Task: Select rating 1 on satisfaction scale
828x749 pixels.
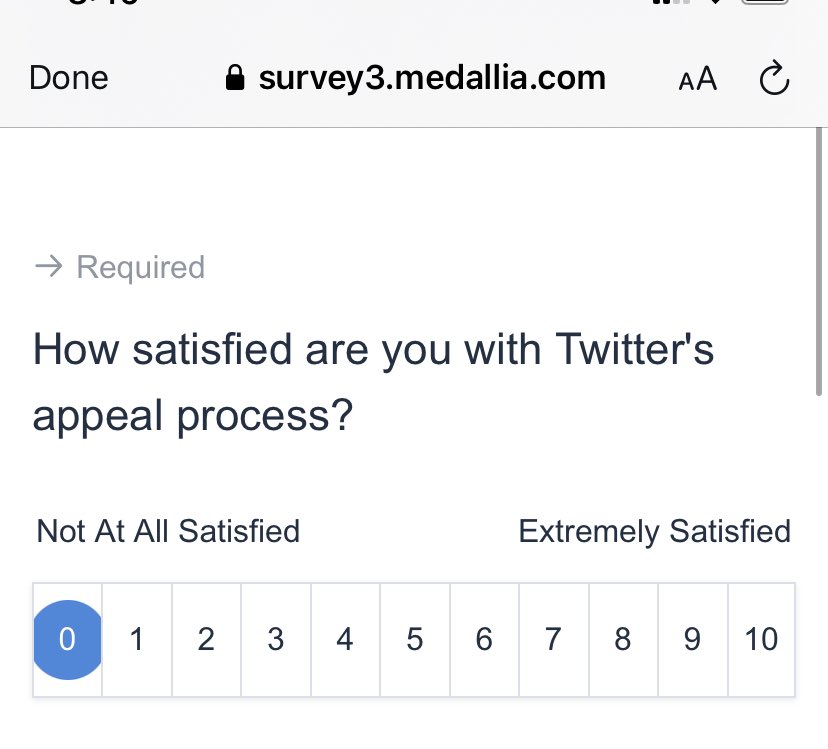Action: point(137,640)
